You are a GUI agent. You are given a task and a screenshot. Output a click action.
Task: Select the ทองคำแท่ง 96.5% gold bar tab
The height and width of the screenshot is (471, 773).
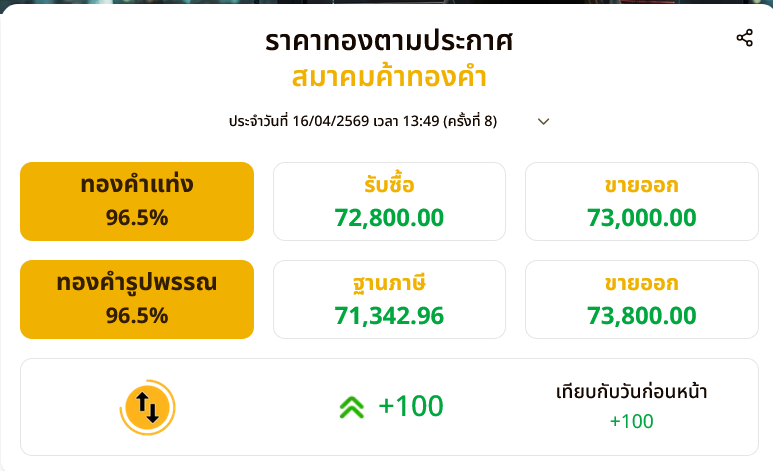[137, 201]
